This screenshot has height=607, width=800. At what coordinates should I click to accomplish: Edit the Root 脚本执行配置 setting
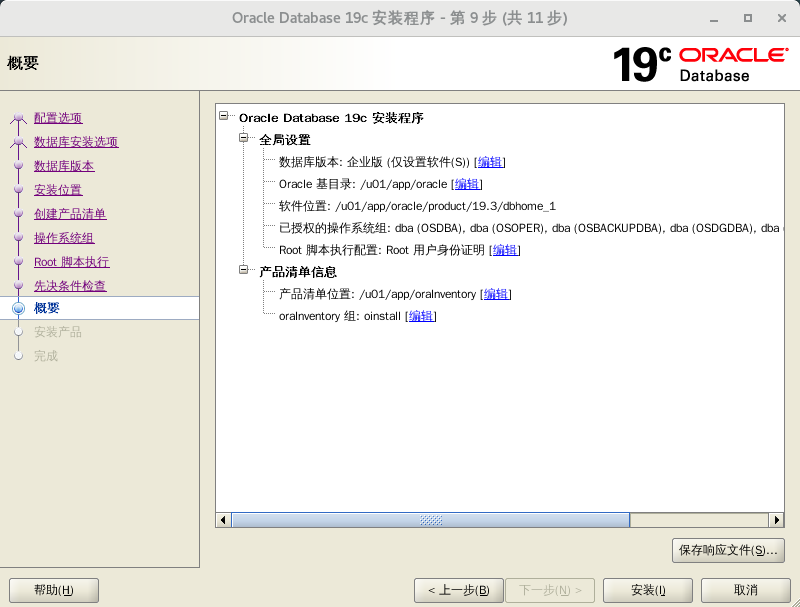[x=505, y=250]
